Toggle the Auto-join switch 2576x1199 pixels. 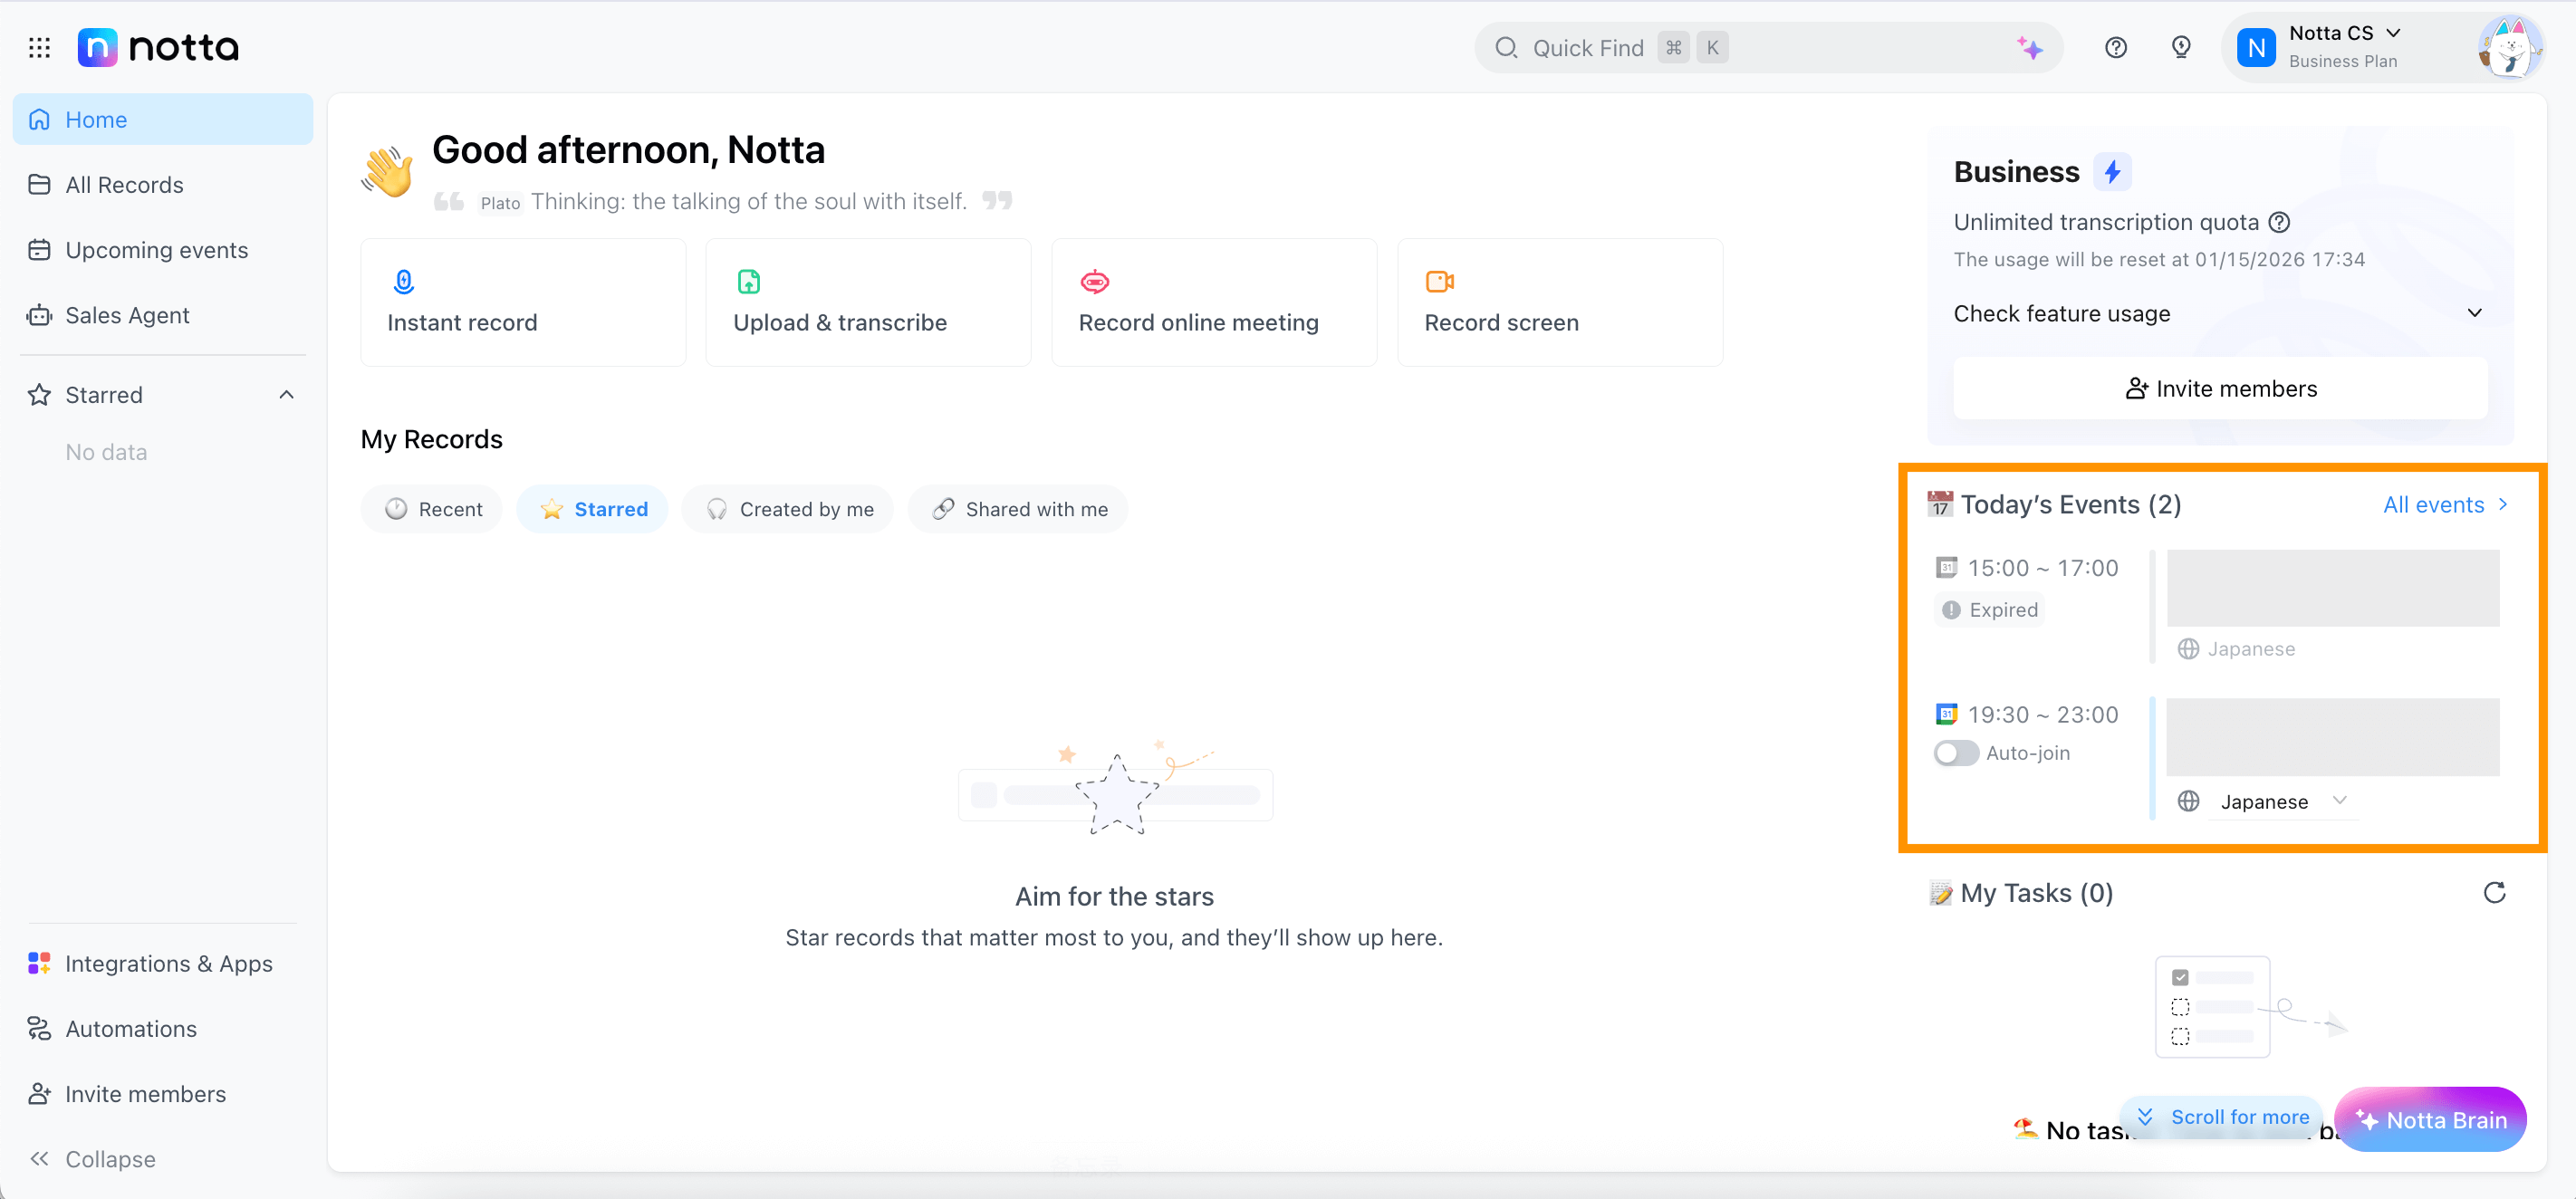pos(1955,753)
